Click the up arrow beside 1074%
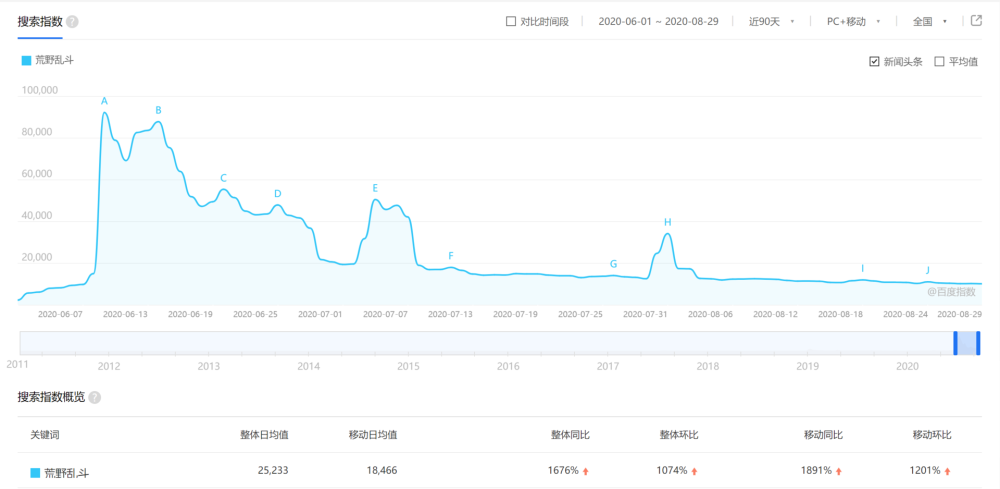 [694, 471]
